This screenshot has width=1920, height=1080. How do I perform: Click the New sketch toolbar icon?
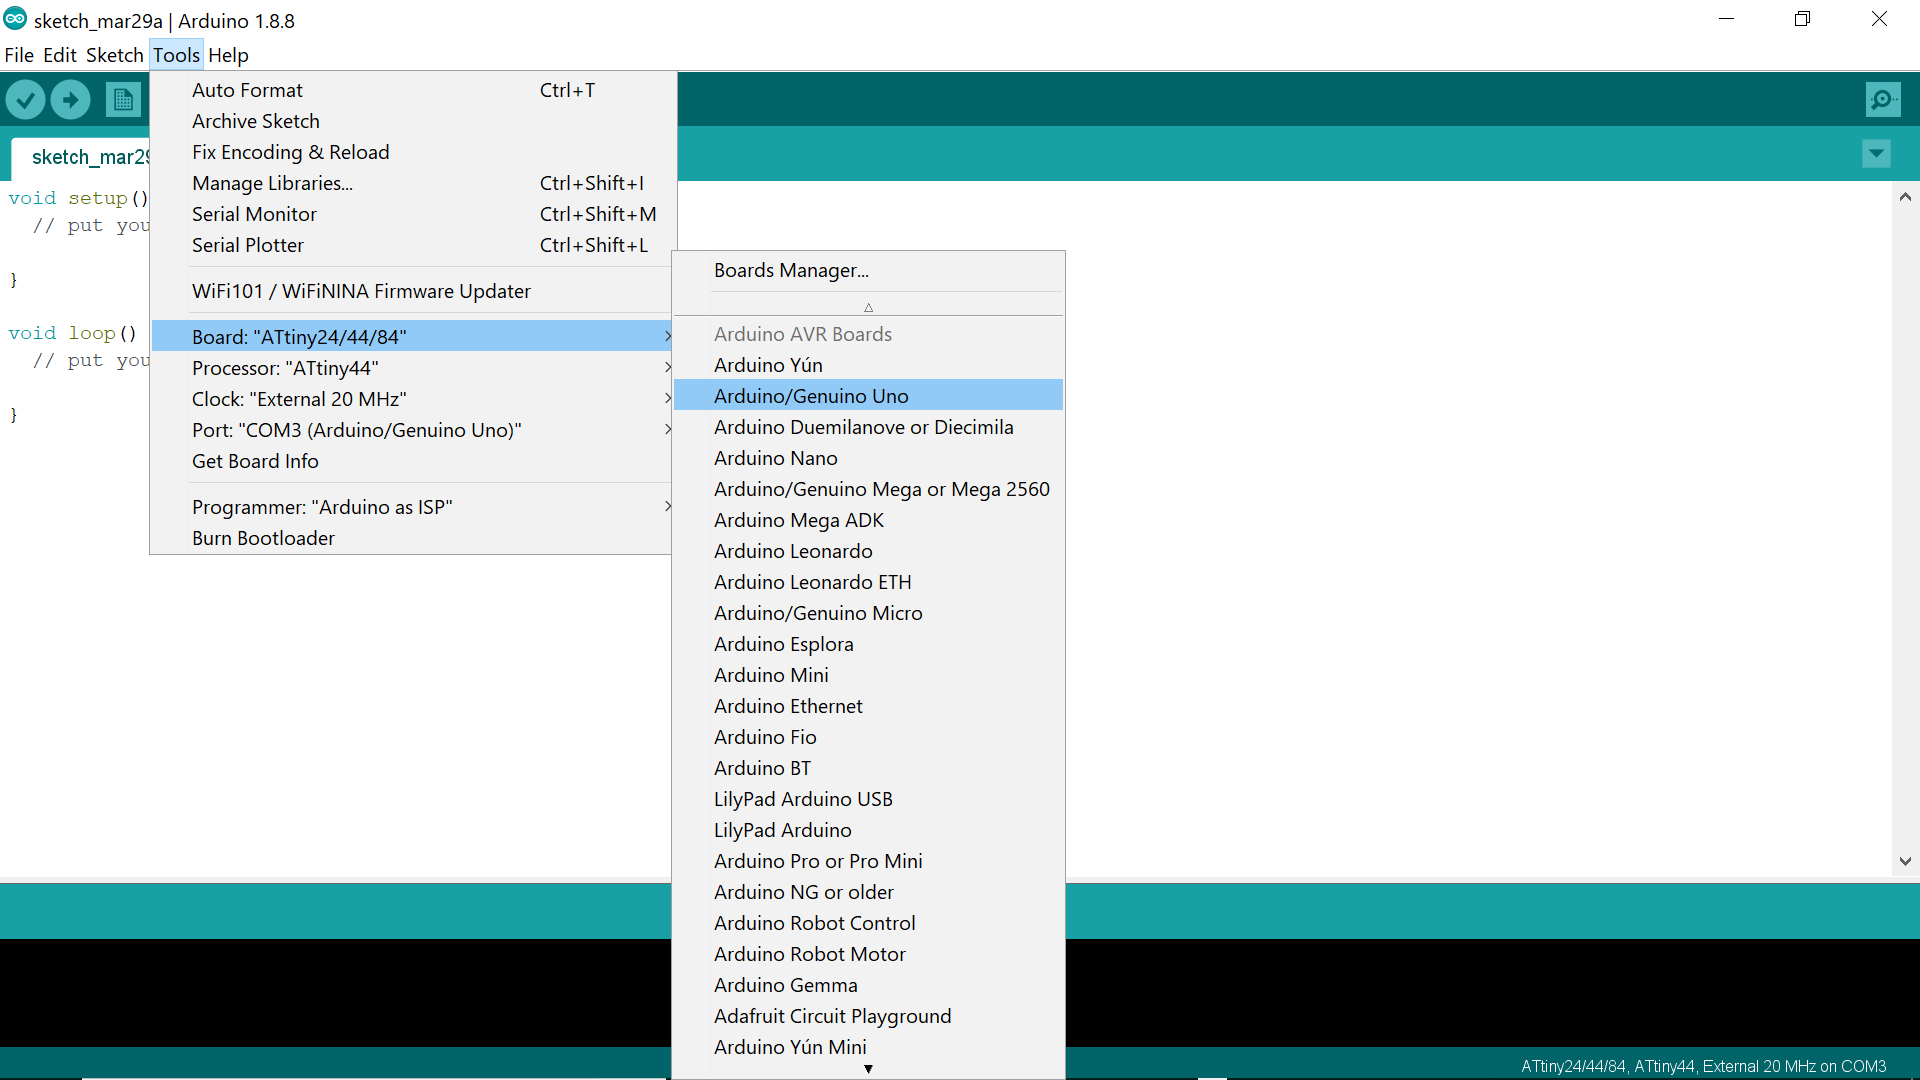(123, 99)
